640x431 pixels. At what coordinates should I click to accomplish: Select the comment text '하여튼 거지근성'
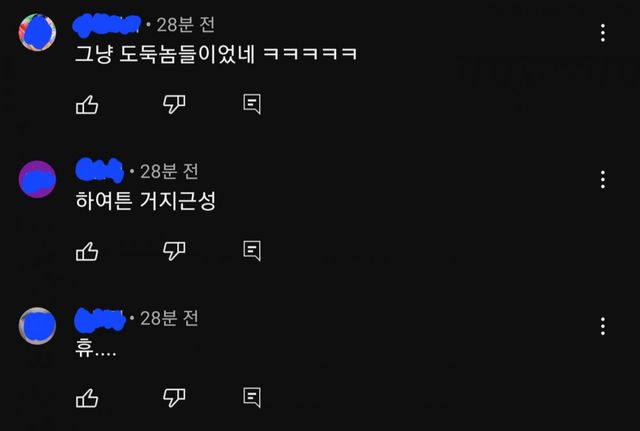point(145,201)
